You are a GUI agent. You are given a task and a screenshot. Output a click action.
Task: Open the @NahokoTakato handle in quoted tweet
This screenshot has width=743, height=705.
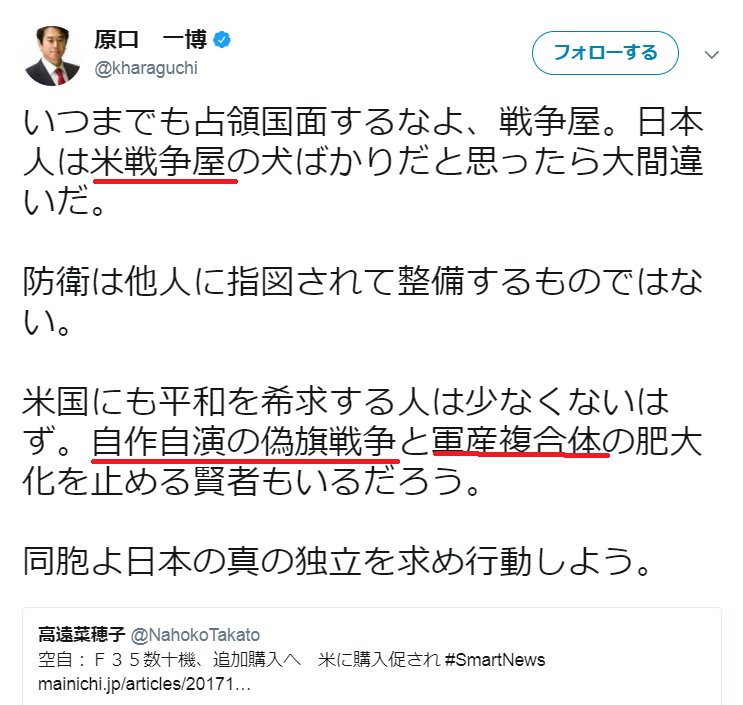[195, 635]
